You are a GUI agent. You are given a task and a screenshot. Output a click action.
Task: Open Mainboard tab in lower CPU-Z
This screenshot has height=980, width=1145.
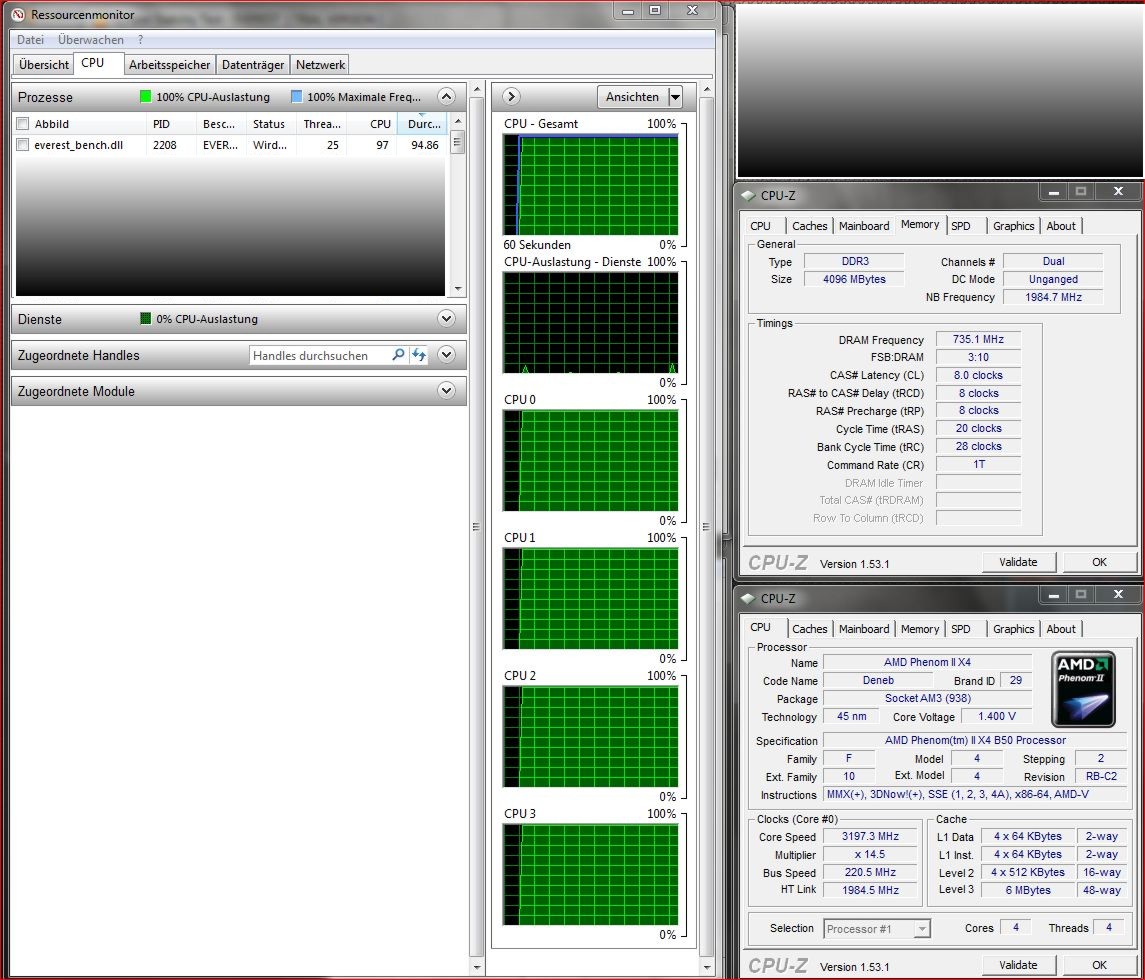coord(864,629)
